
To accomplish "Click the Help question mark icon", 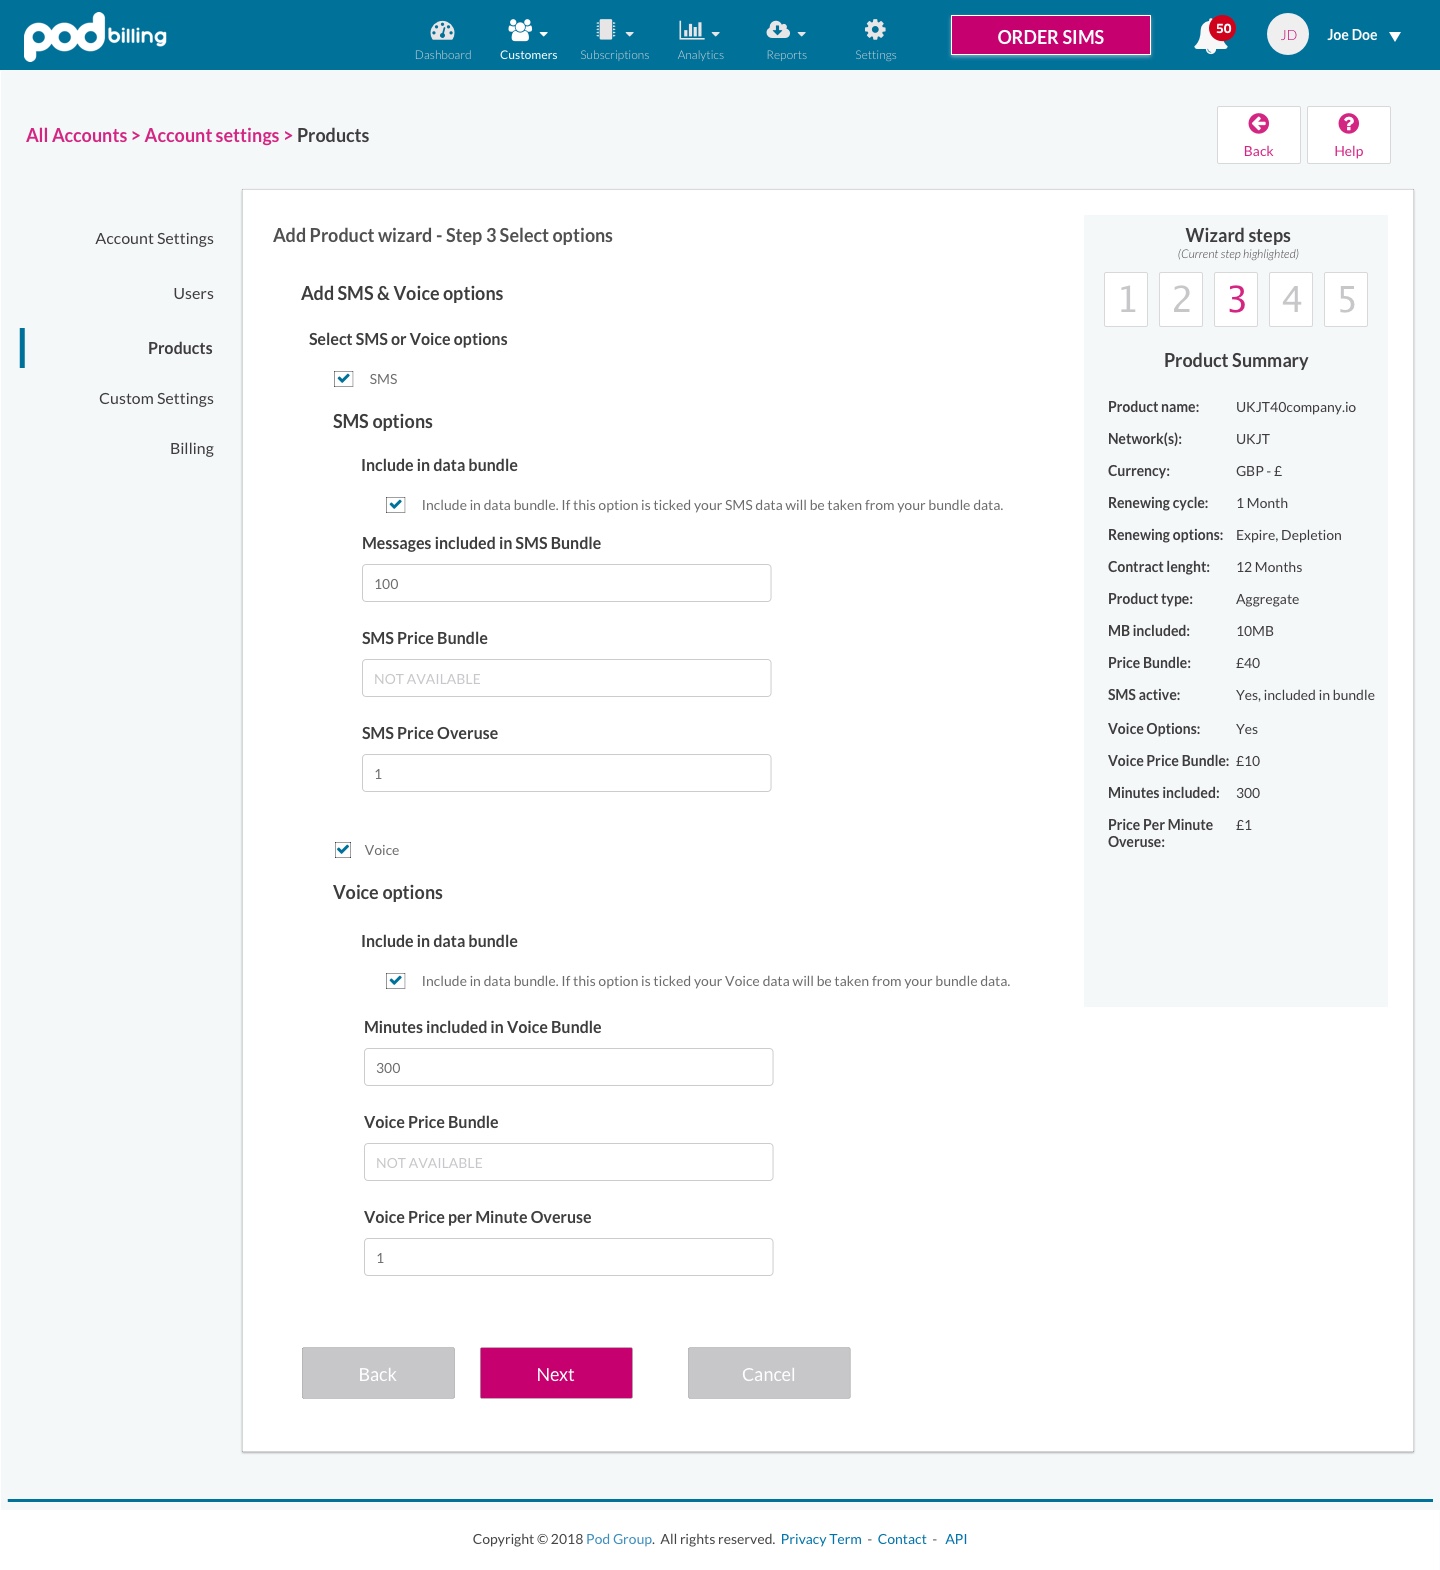I will [x=1348, y=124].
